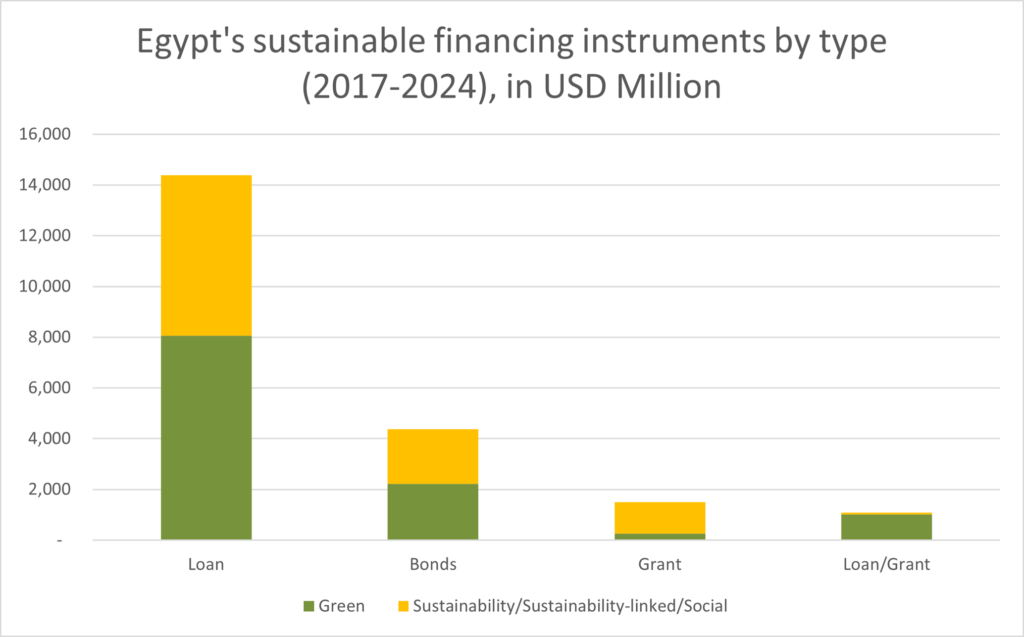The image size is (1024, 637).
Task: Click the green Loan/Grant bar segment
Action: point(886,527)
